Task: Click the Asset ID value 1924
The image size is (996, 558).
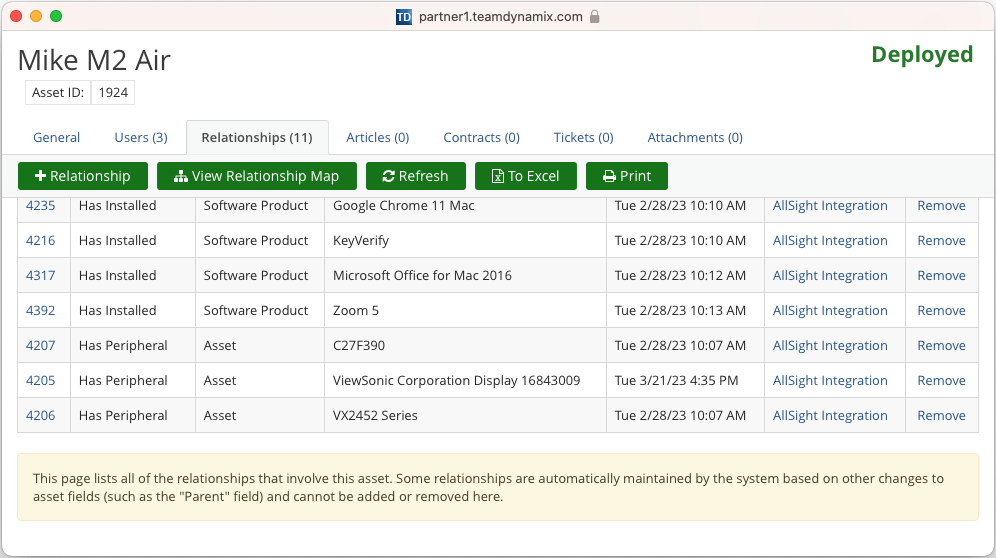Action: (113, 92)
